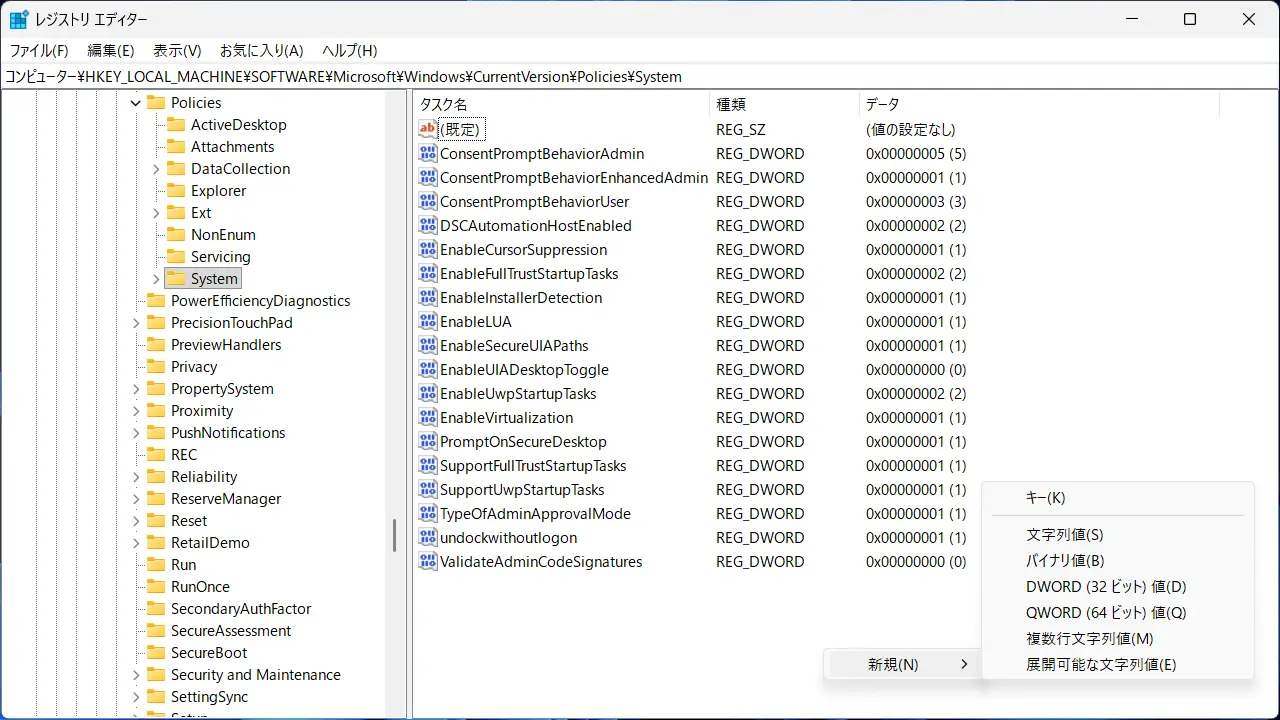Click ConsentPromptBehaviorAdmin data 0x00000005 (5)
This screenshot has height=720, width=1280.
[x=916, y=153]
